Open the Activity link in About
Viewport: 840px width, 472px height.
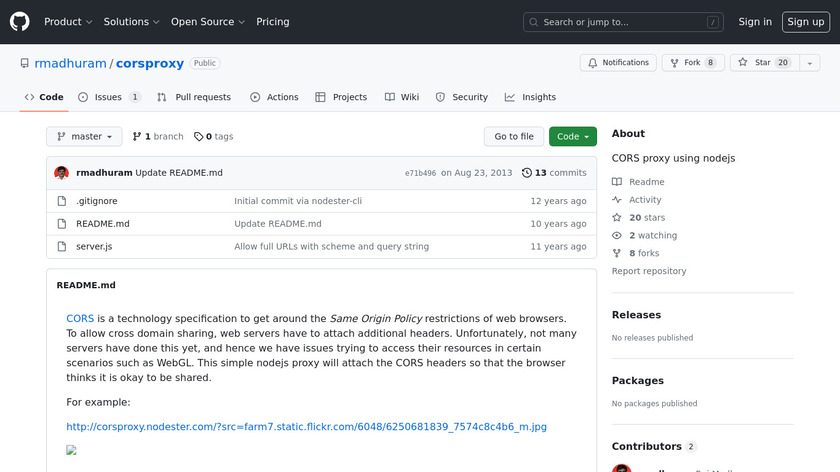coord(636,200)
